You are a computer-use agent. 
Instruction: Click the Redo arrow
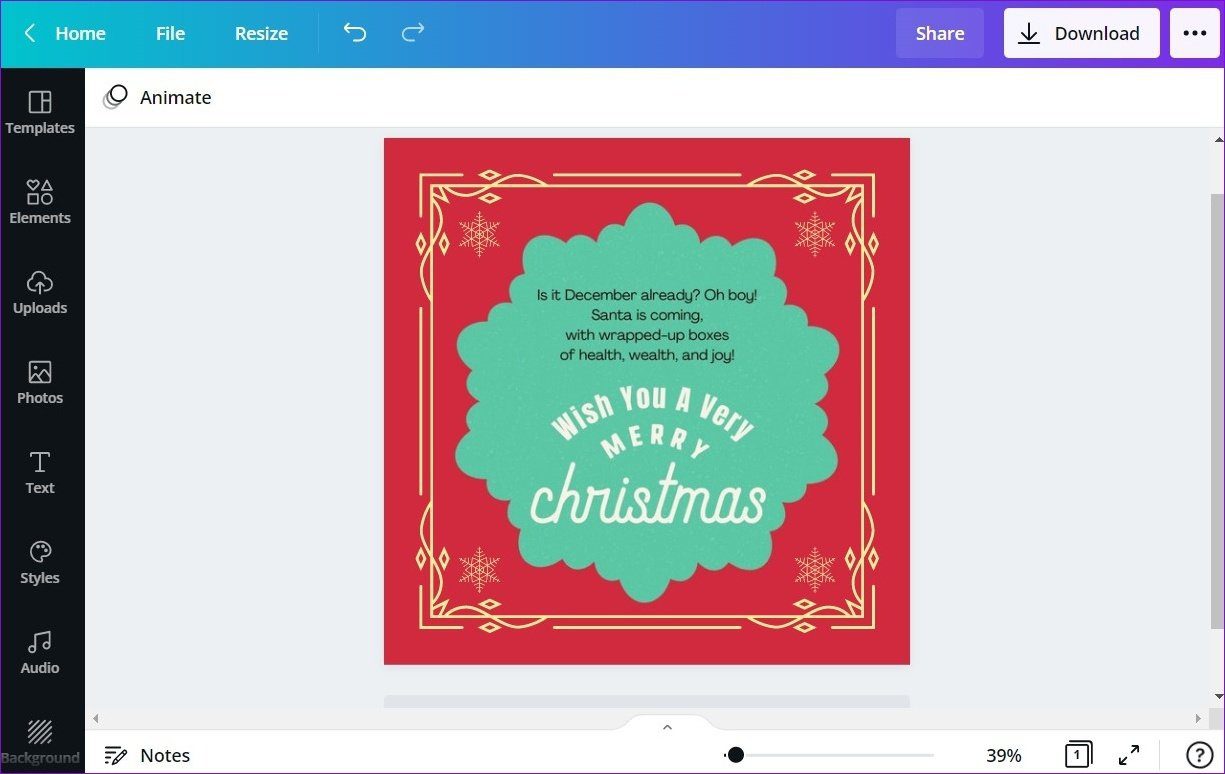pos(413,33)
